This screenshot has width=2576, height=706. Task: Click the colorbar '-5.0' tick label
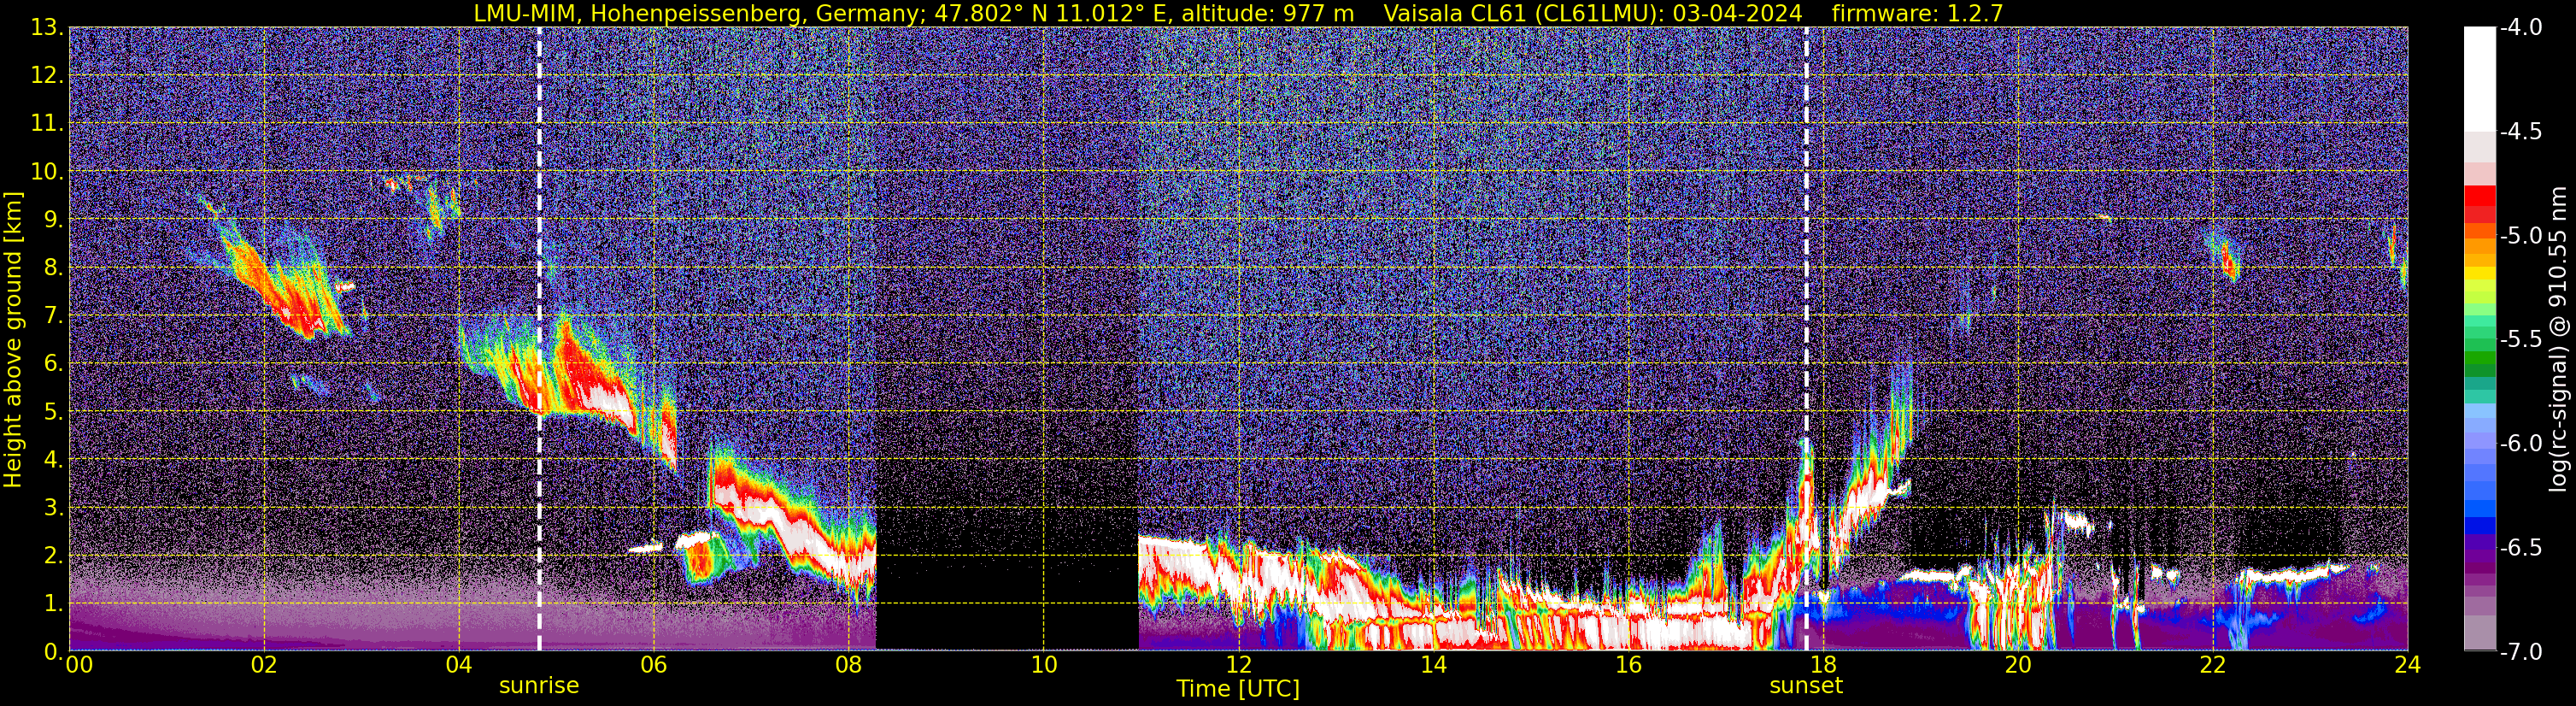[2520, 236]
